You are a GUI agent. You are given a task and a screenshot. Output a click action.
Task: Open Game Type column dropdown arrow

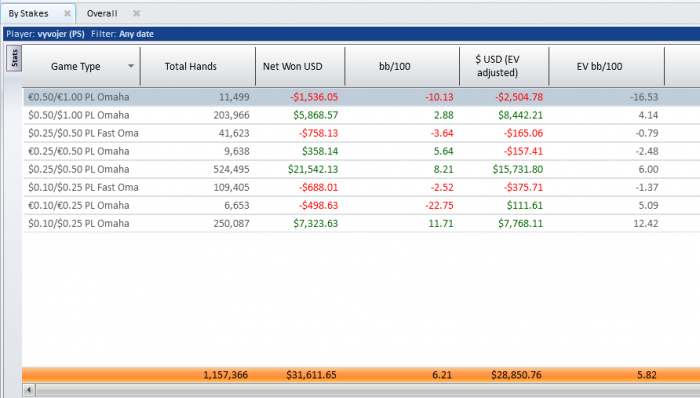pyautogui.click(x=131, y=66)
